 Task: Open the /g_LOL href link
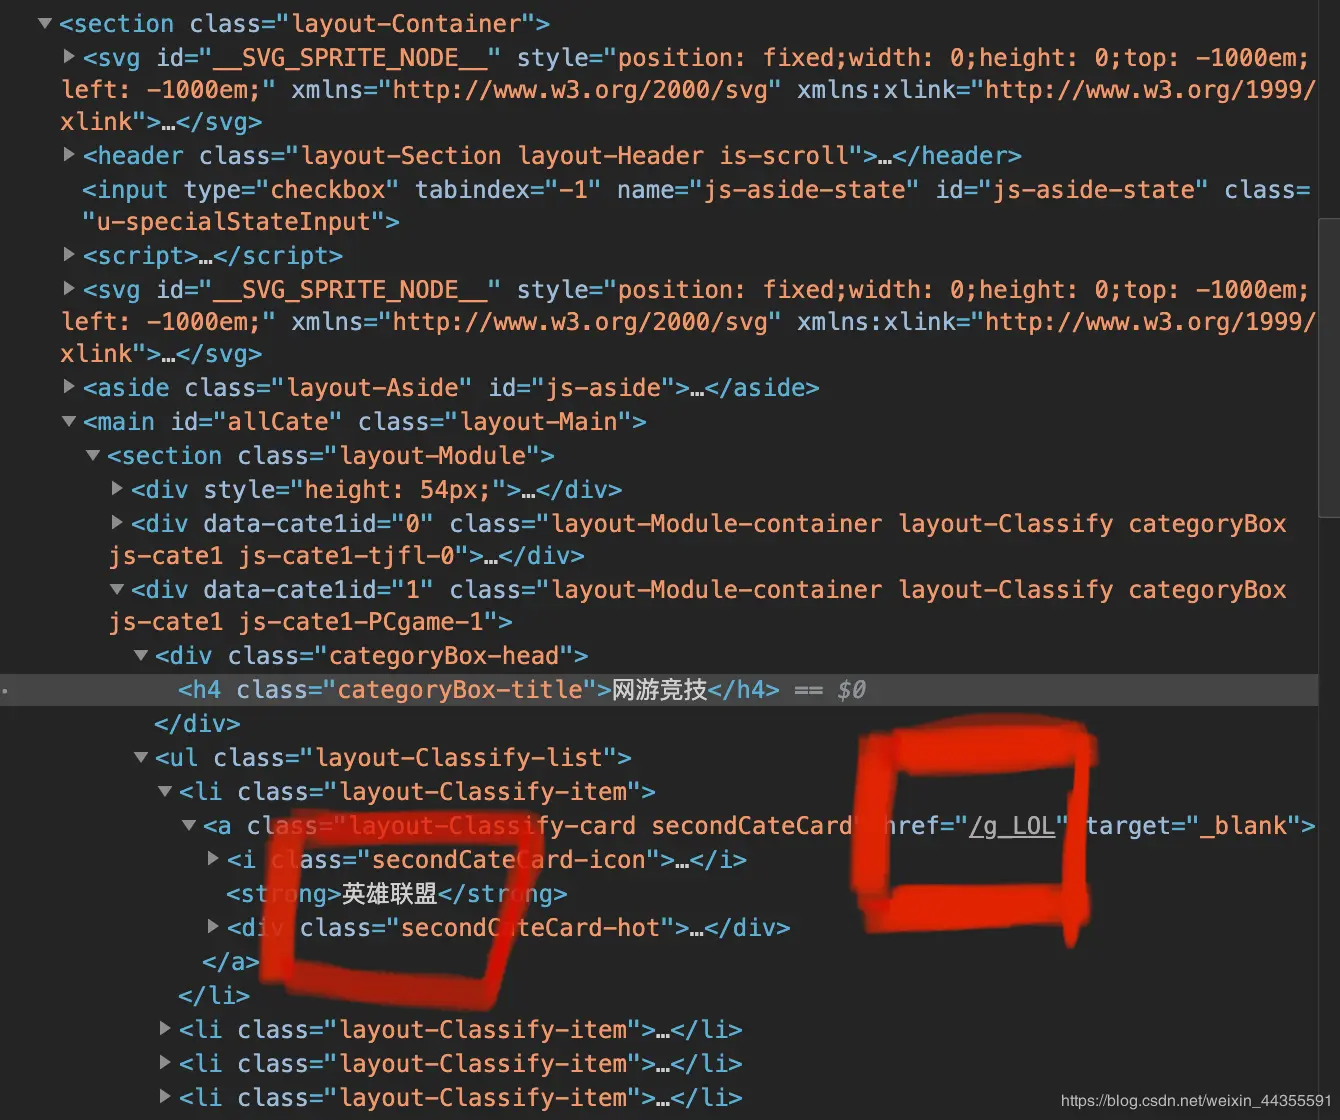1012,826
